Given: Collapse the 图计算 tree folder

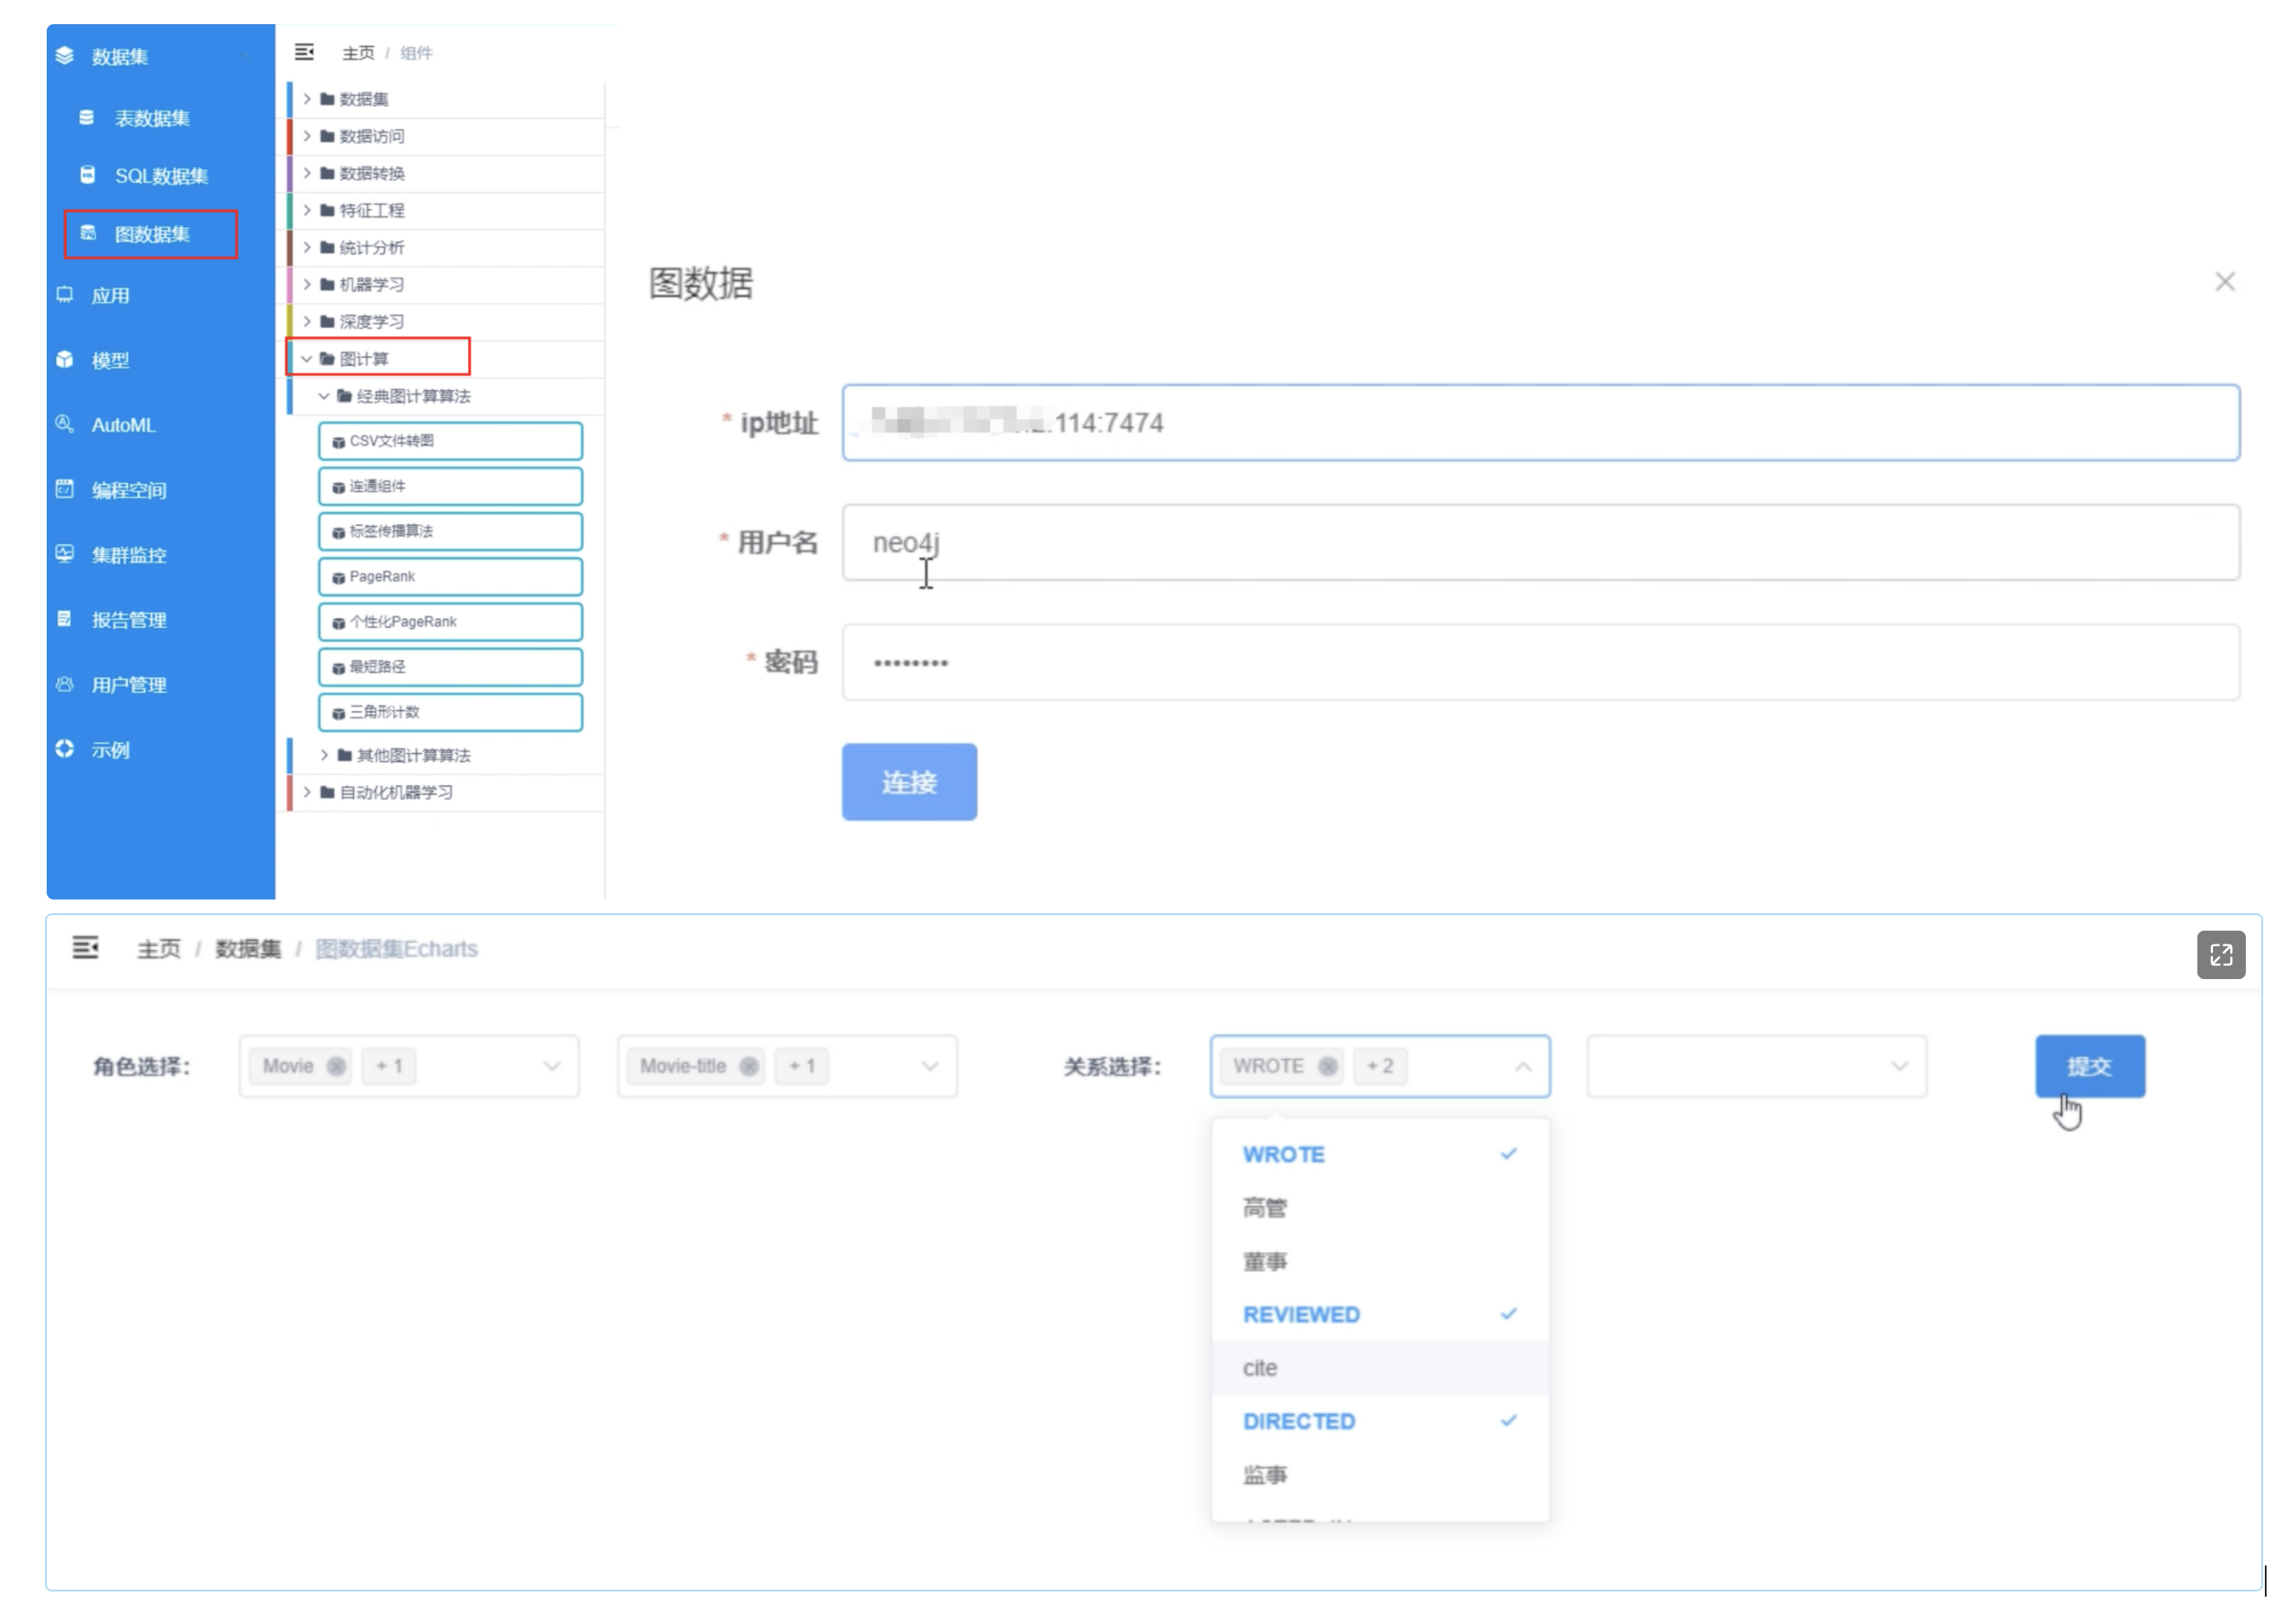Looking at the screenshot, I should [307, 358].
